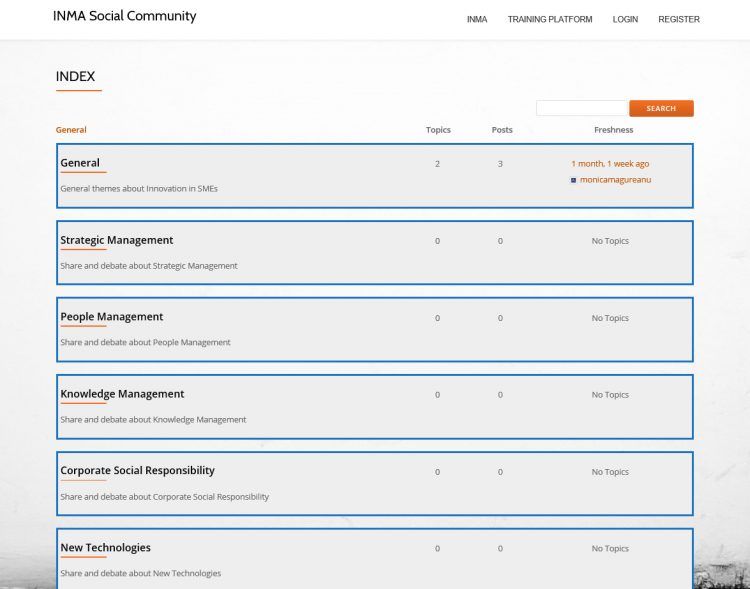Click 'Share and debate about People Management' text

pos(145,342)
